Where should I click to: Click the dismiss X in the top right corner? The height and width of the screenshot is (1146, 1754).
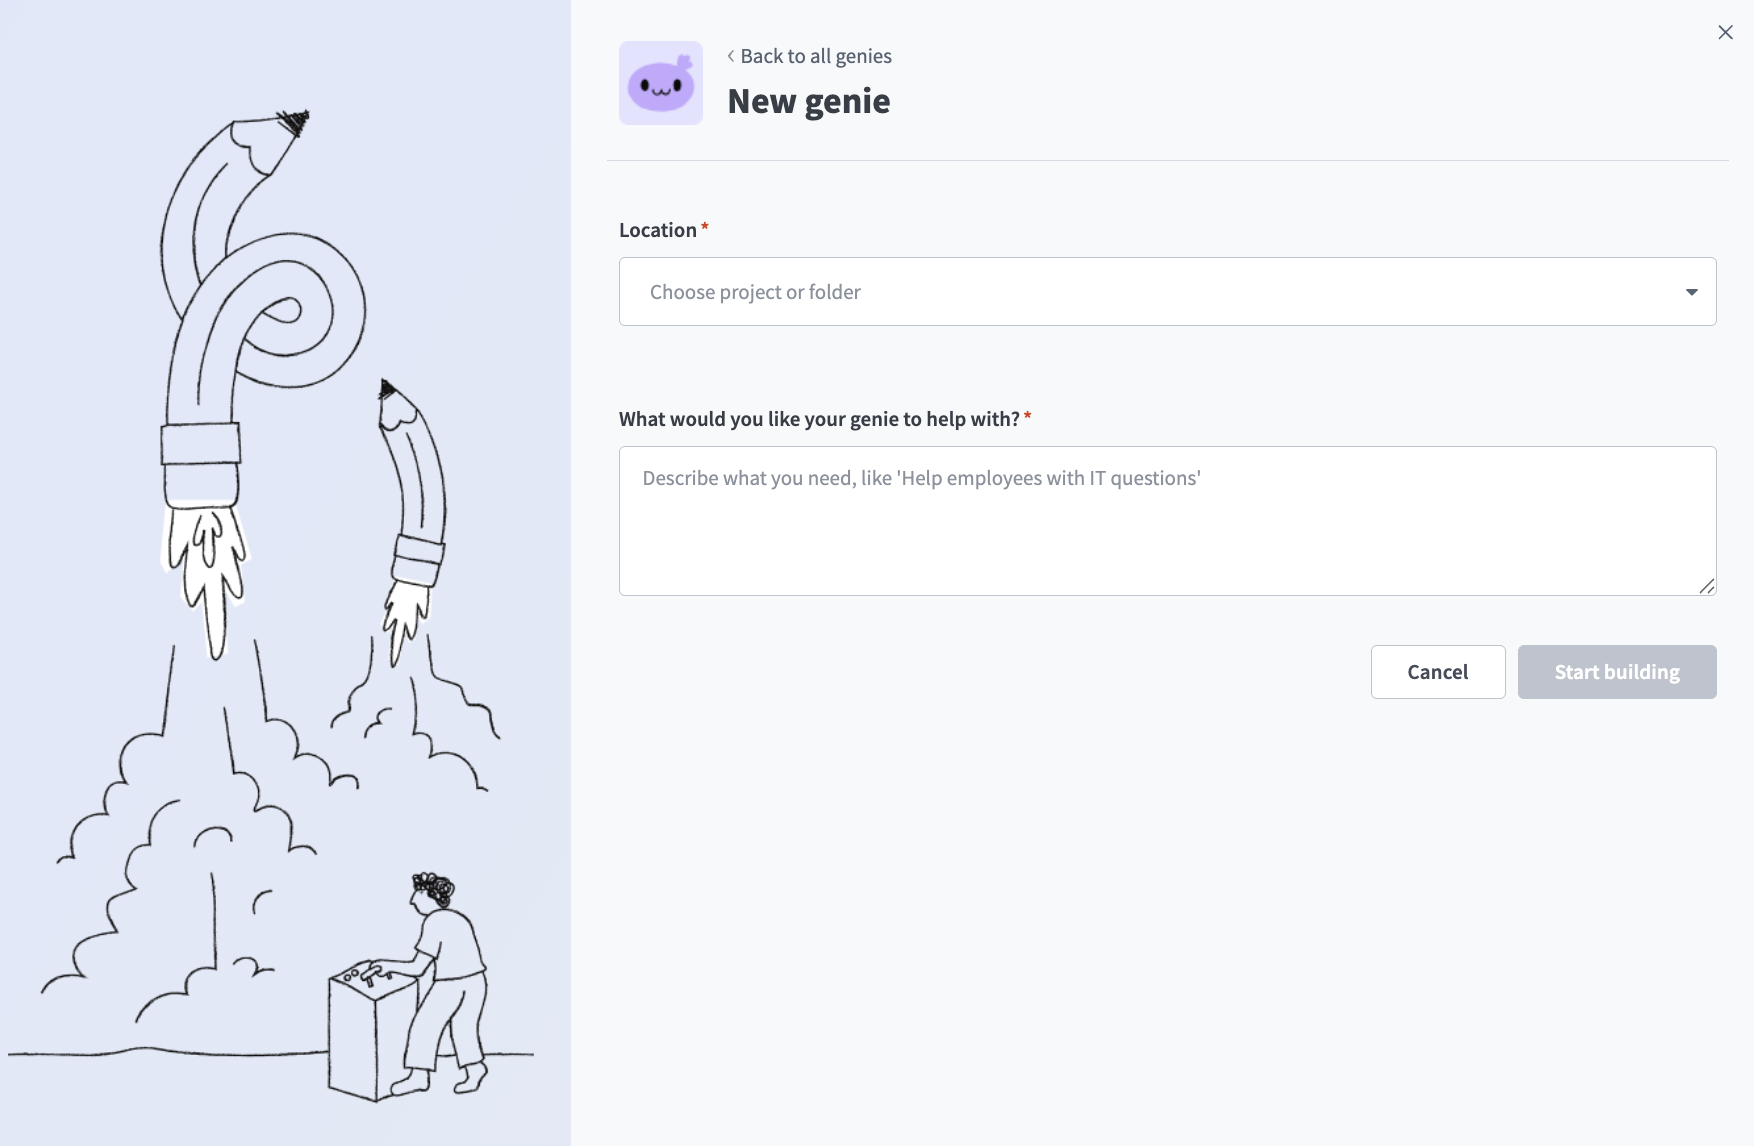click(1725, 32)
